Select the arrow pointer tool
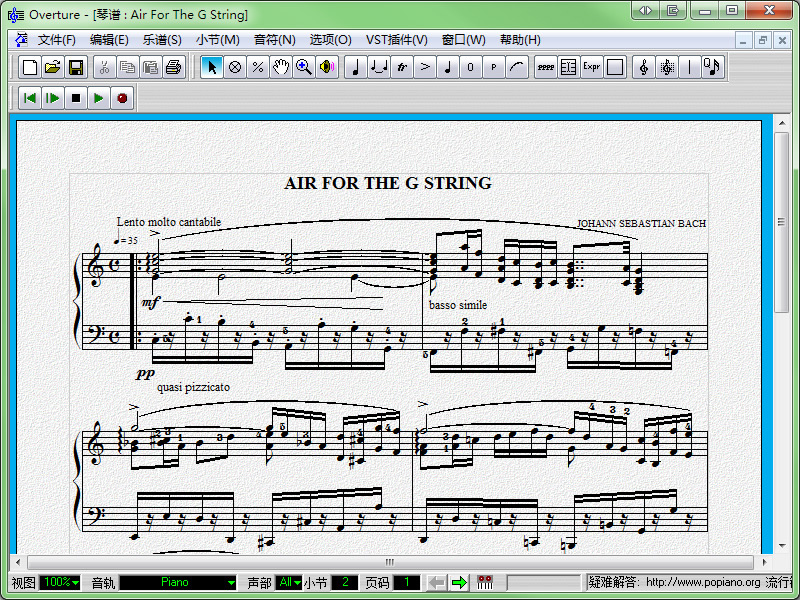800x600 pixels. point(212,67)
